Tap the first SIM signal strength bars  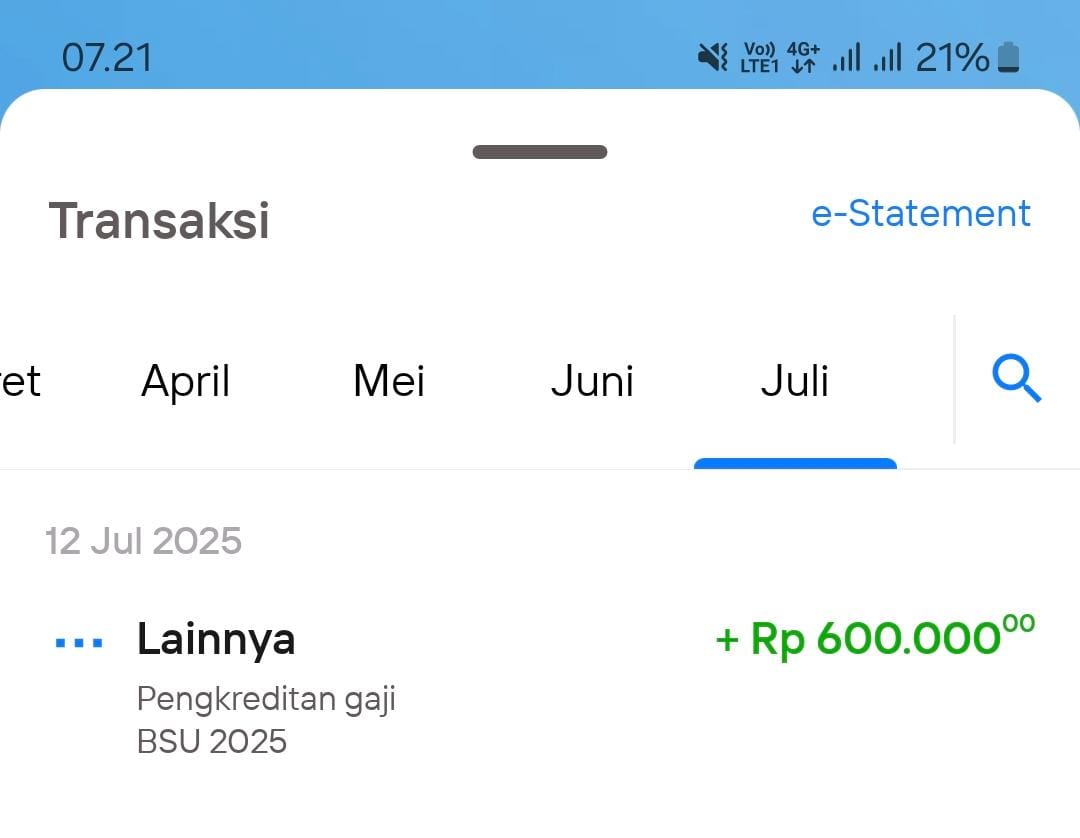point(849,57)
